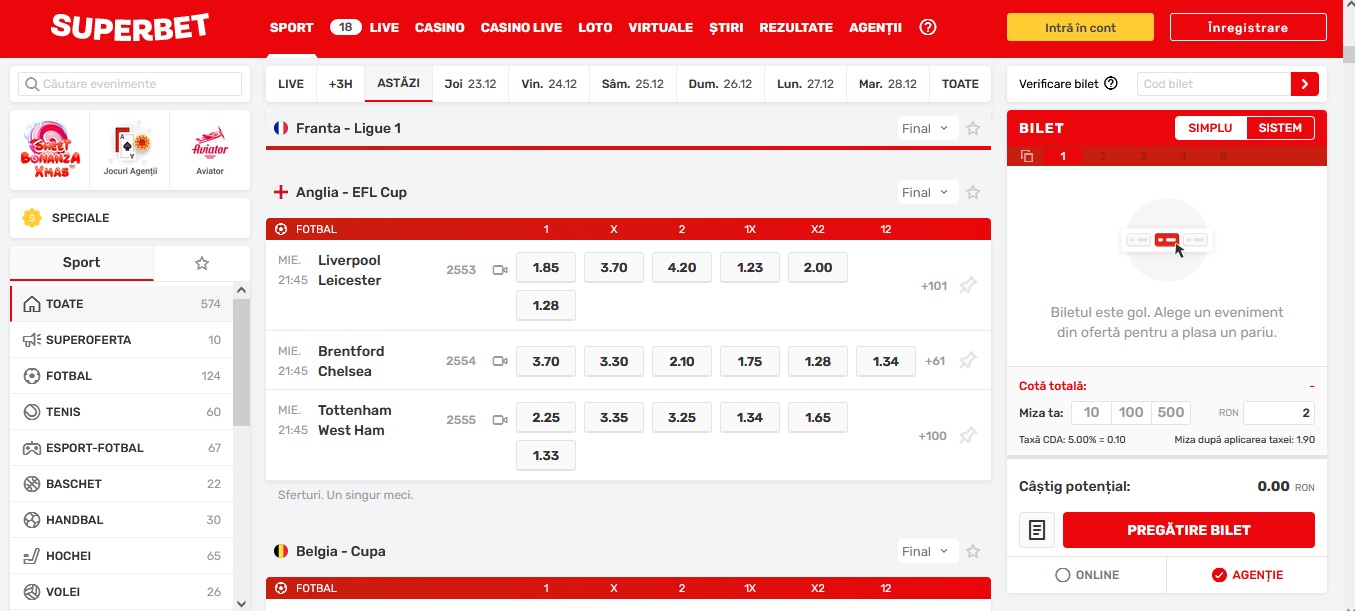Focus the Miza ta stake amount field

pos(1279,413)
